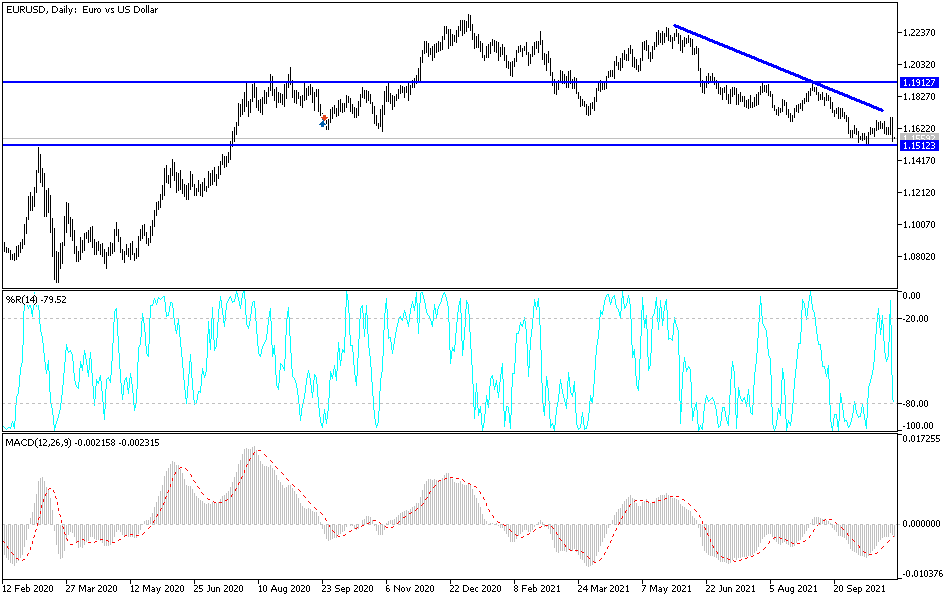Select the descending blue trendline

(780, 65)
